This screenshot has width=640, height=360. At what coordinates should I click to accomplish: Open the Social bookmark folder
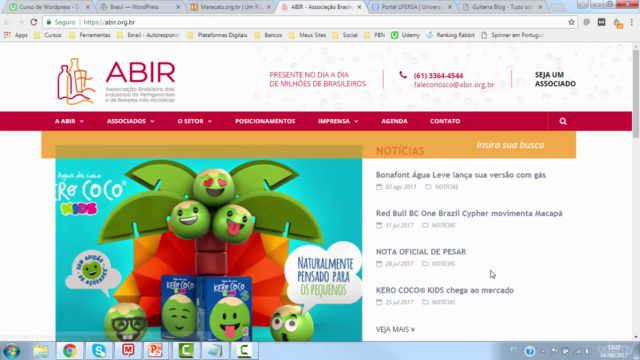pos(345,35)
